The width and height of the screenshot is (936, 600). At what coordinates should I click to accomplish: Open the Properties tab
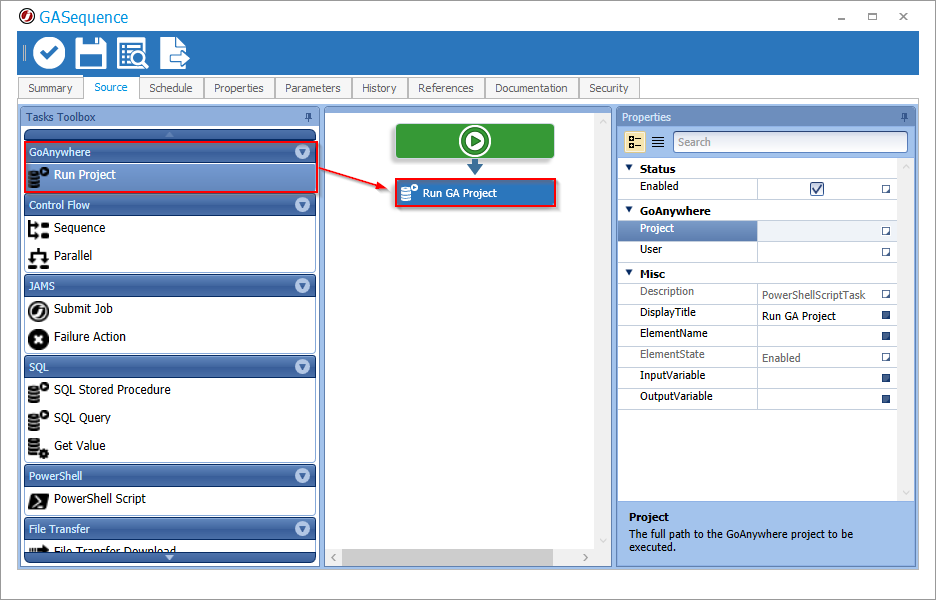pos(239,88)
